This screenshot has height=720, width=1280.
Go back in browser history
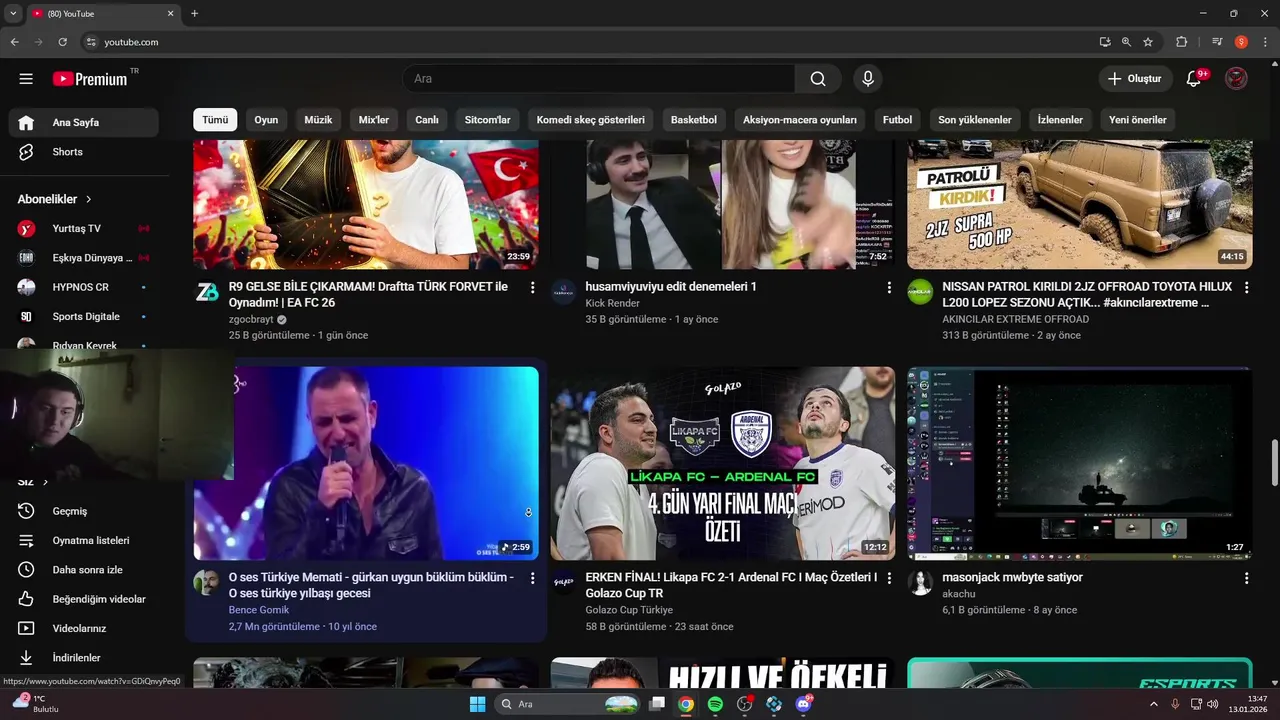[14, 42]
